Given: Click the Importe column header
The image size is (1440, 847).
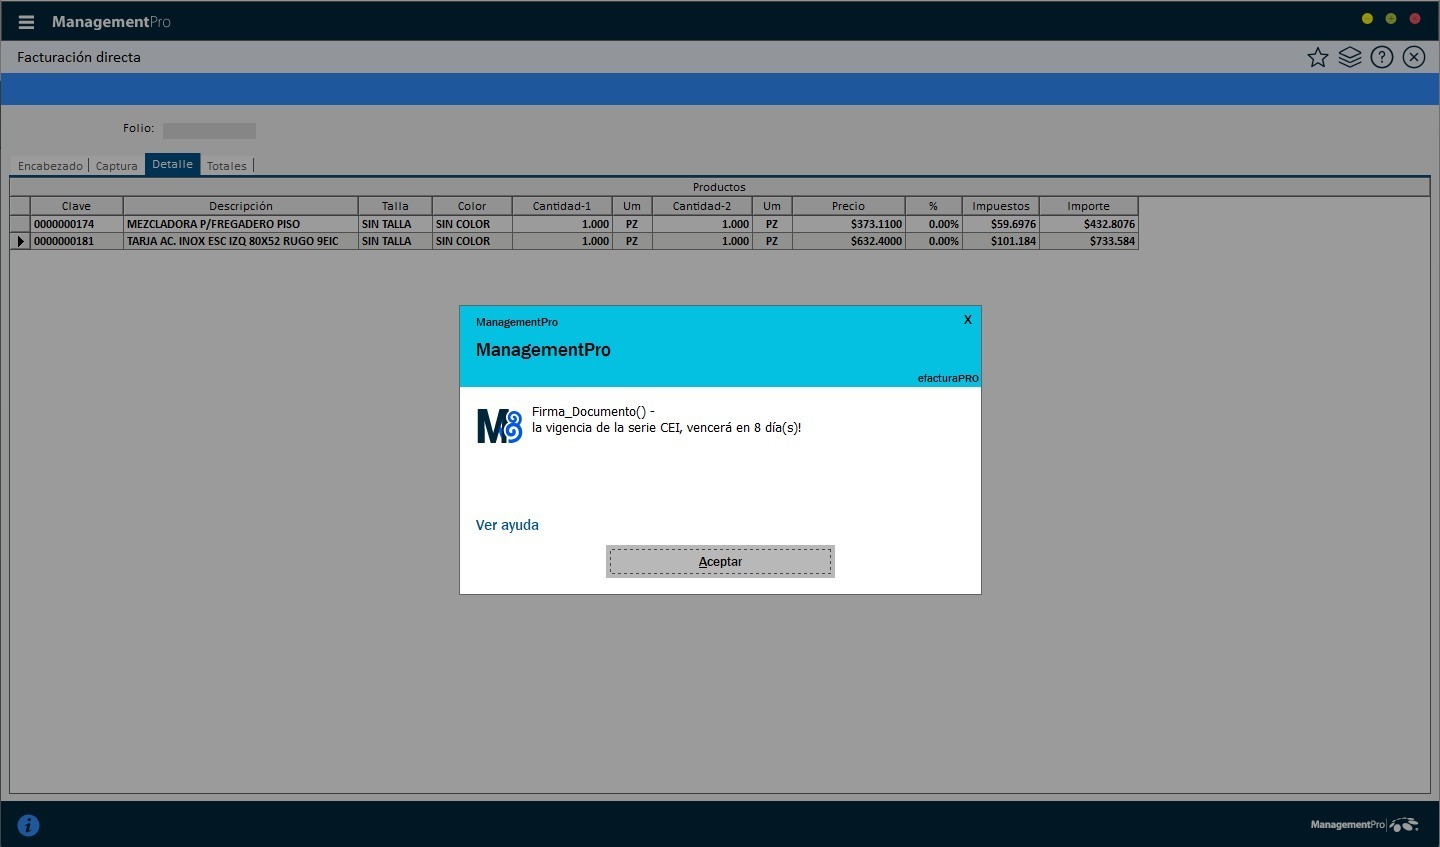Looking at the screenshot, I should tap(1088, 206).
